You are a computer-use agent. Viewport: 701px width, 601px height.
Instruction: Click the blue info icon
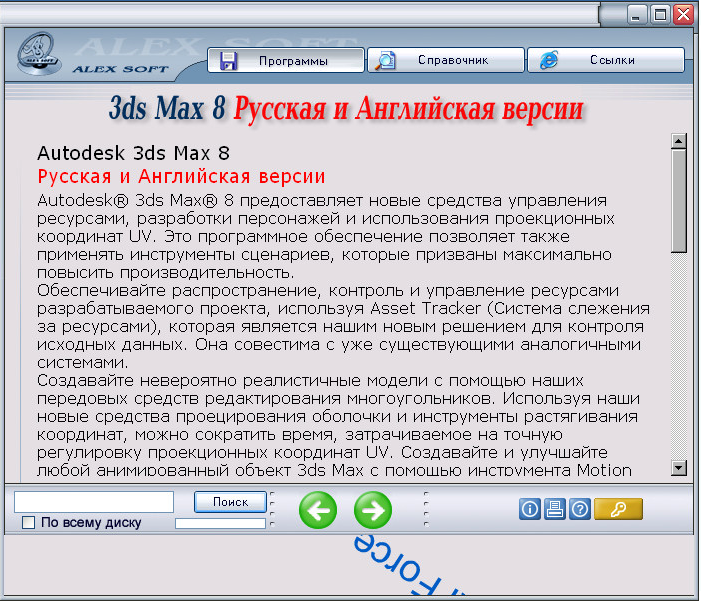(530, 510)
